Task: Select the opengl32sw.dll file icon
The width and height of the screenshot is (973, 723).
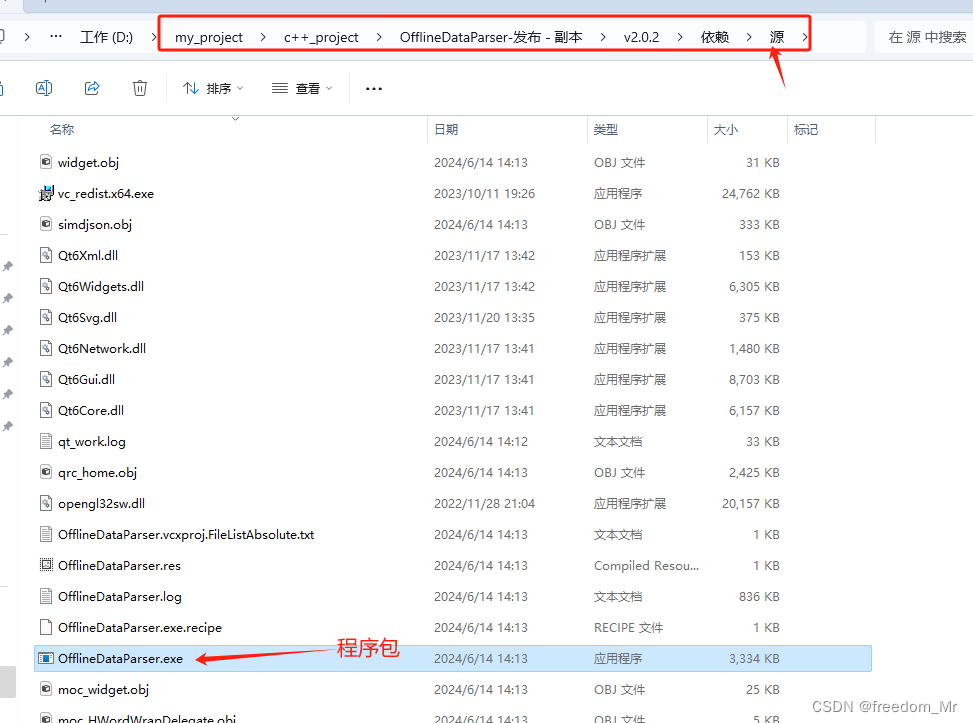Action: coord(46,503)
